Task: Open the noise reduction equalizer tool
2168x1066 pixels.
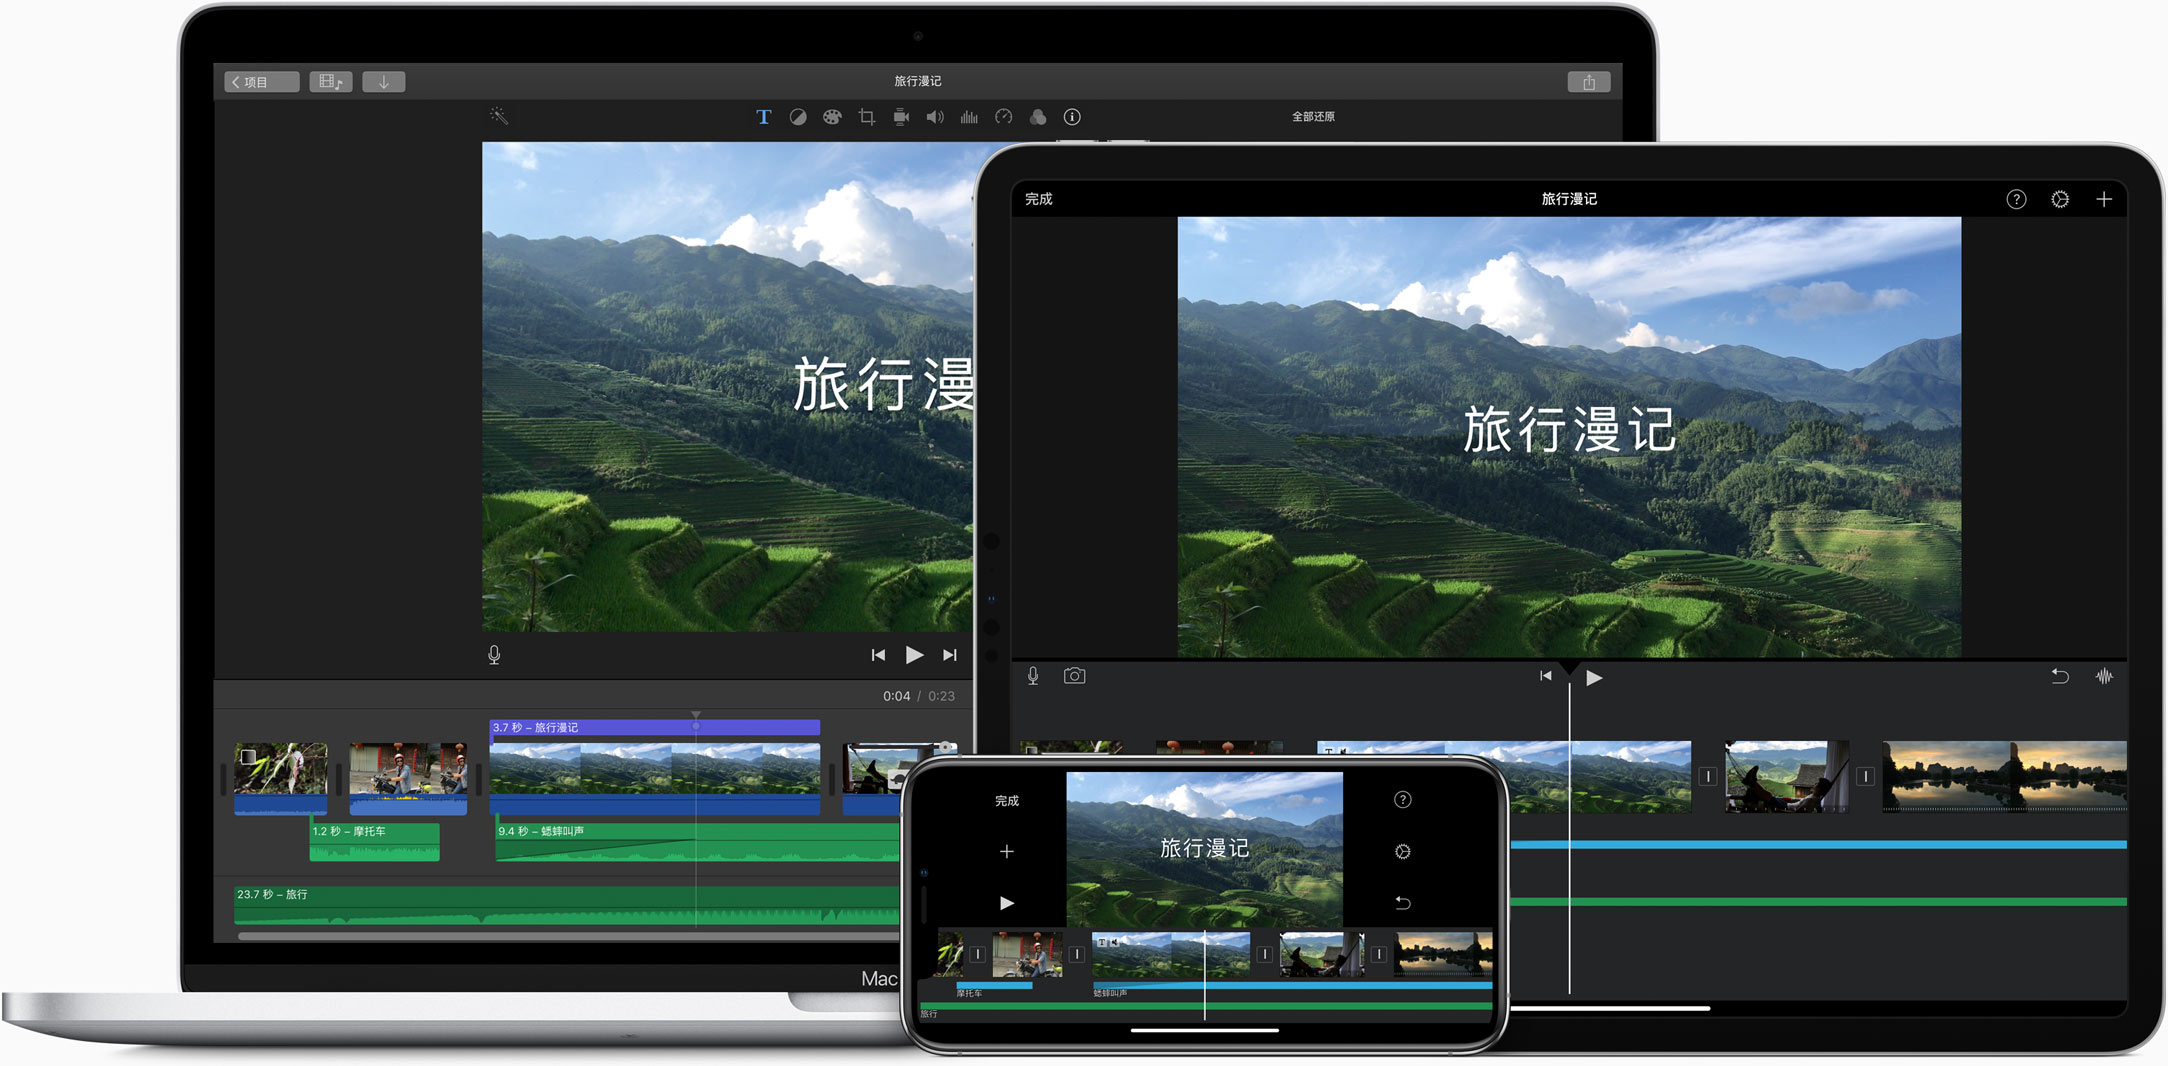Action: click(969, 117)
